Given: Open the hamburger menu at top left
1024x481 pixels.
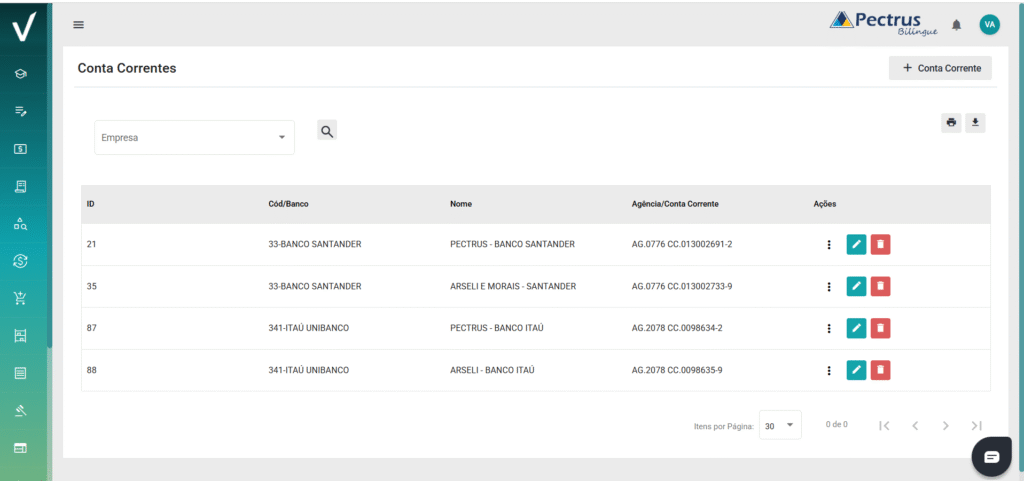Looking at the screenshot, I should 79,25.
